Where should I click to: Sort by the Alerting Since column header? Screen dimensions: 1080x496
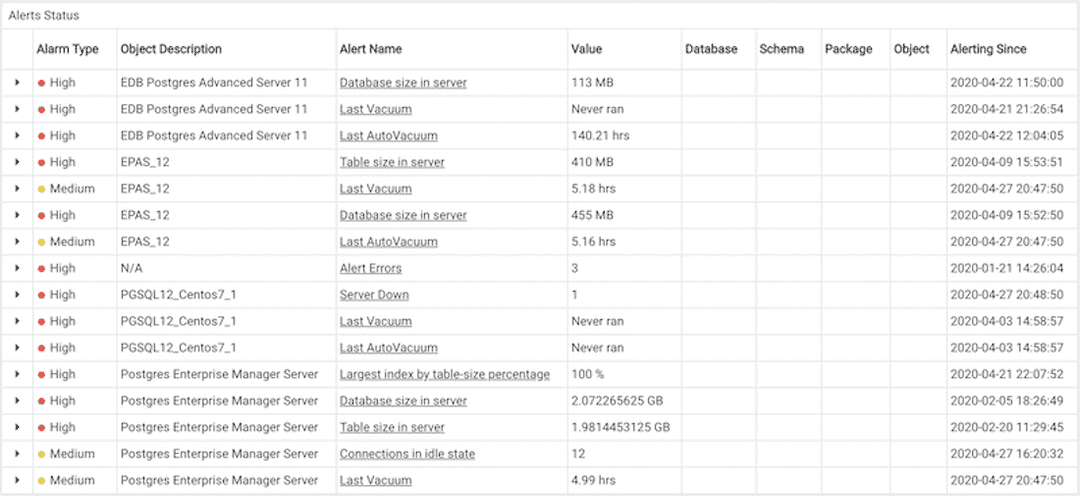988,49
